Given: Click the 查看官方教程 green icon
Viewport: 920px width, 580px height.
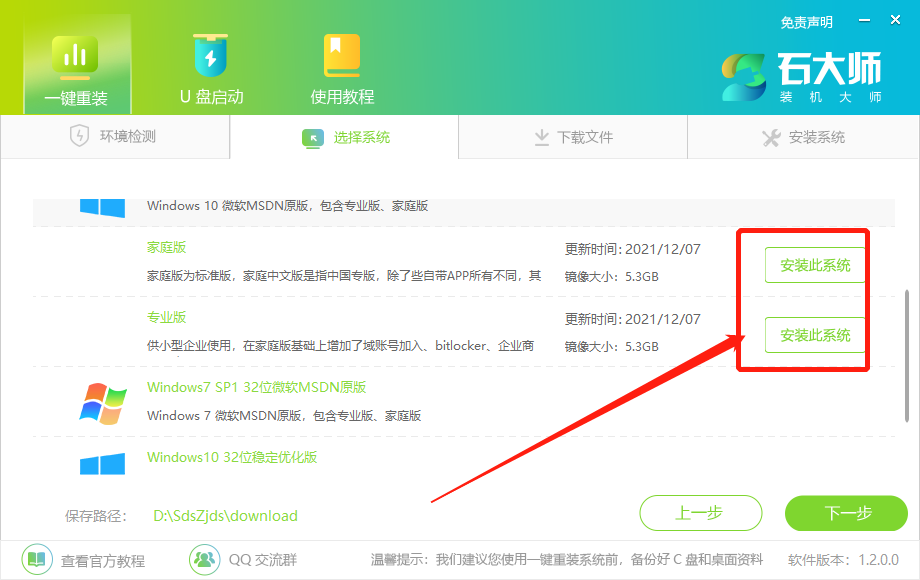Looking at the screenshot, I should [x=35, y=561].
